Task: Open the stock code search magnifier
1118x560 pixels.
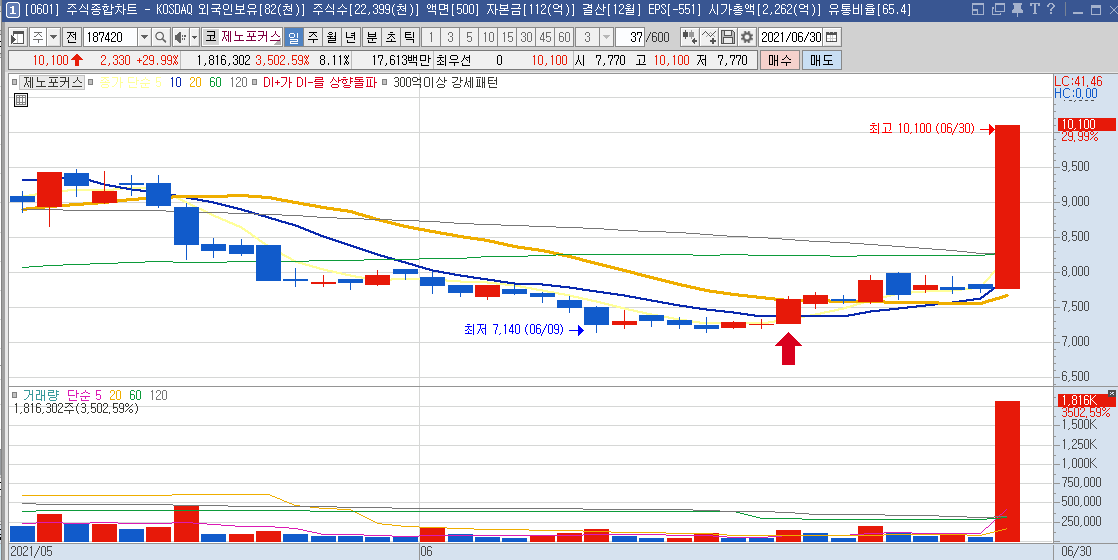Action: [161, 37]
